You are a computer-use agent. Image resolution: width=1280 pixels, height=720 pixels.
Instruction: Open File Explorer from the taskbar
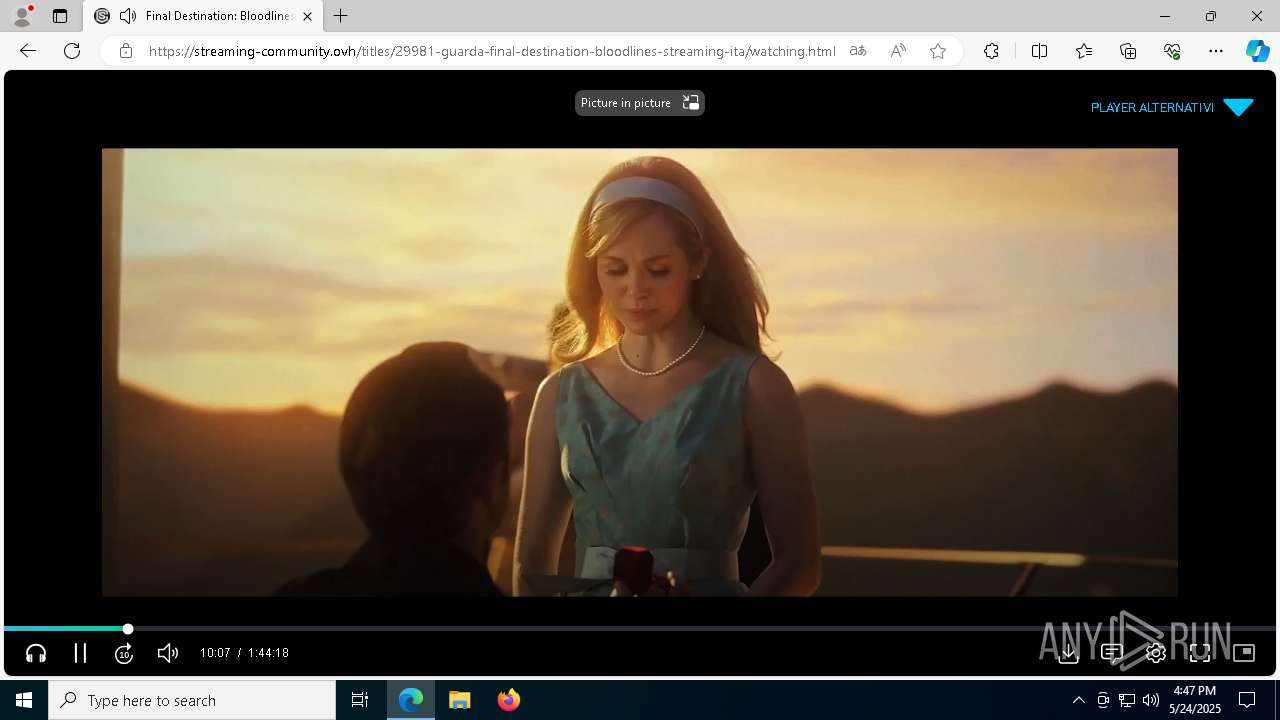coord(460,700)
